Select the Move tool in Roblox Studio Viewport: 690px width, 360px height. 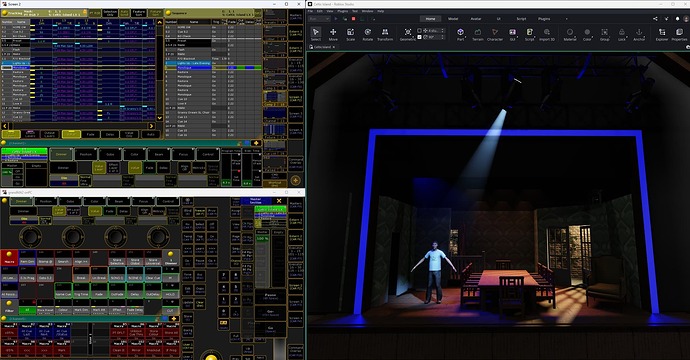tap(333, 34)
